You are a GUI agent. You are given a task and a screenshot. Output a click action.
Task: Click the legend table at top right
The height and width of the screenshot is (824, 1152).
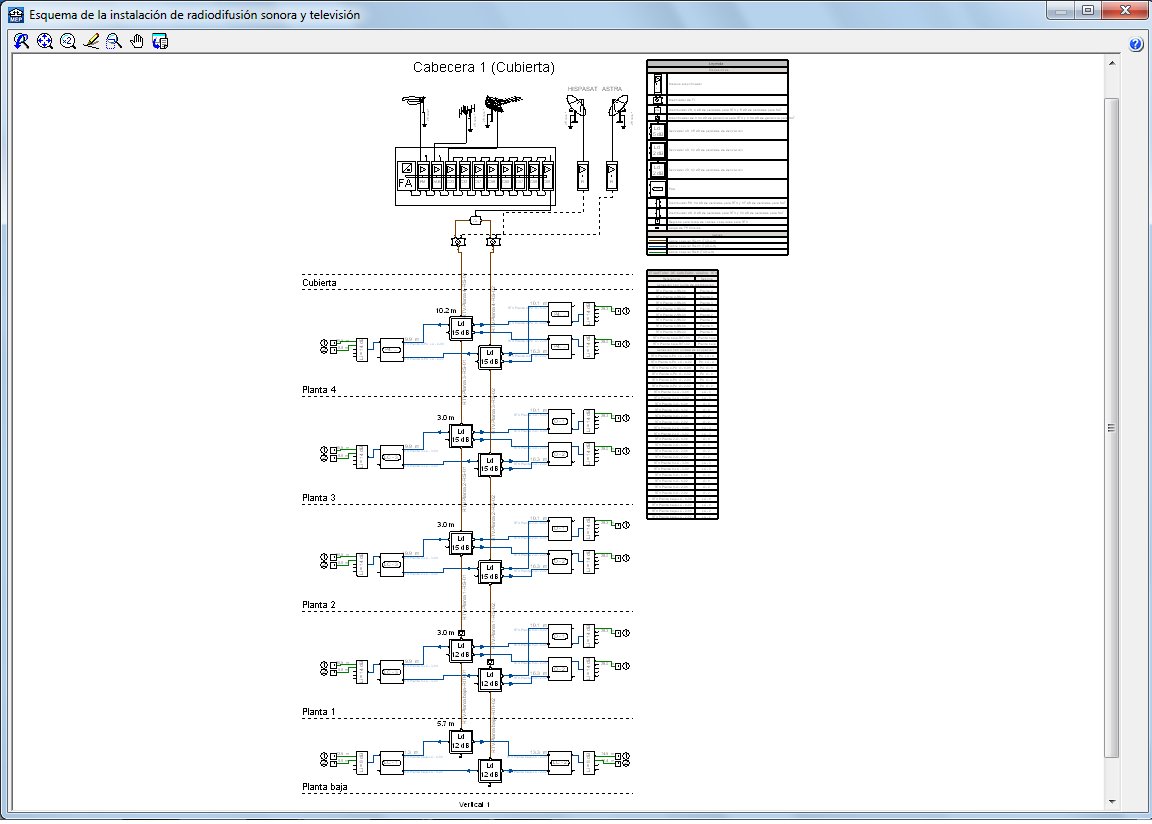[717, 158]
